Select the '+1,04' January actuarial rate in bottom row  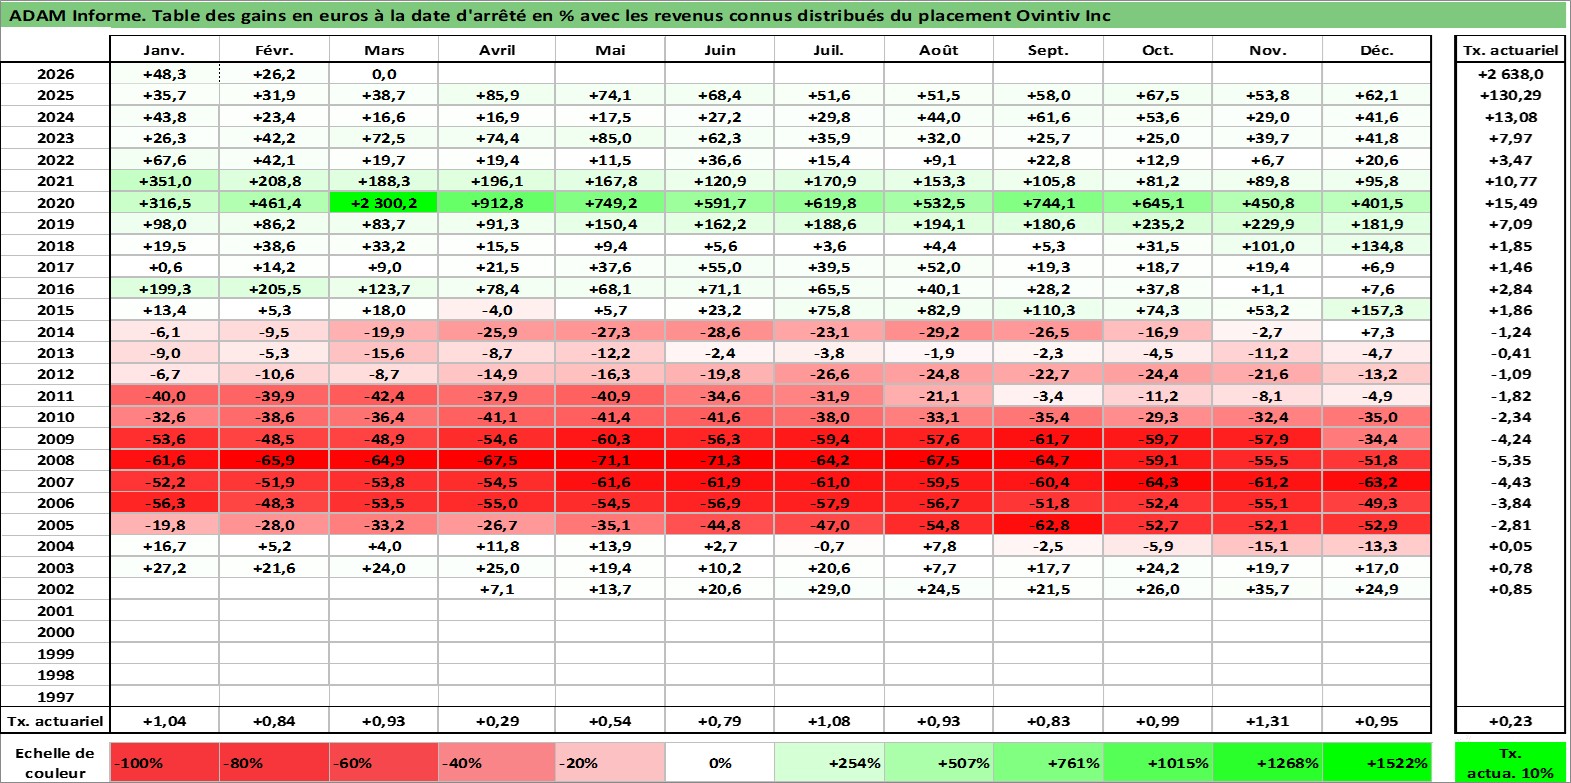tap(164, 721)
